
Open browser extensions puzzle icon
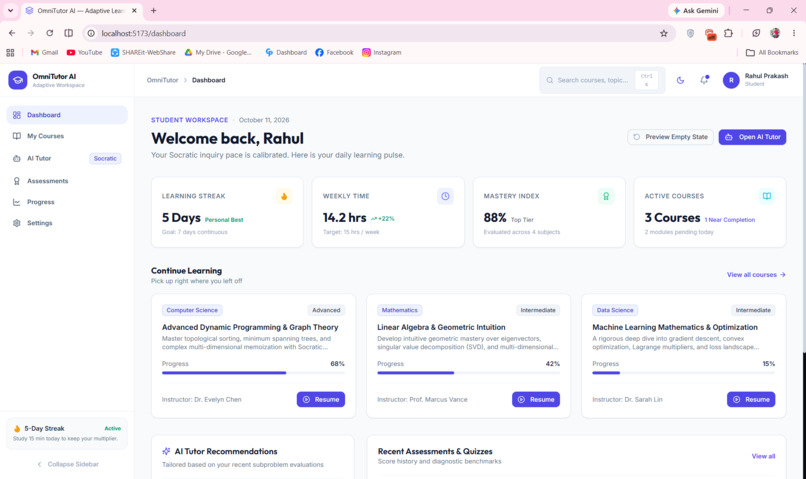click(x=728, y=33)
